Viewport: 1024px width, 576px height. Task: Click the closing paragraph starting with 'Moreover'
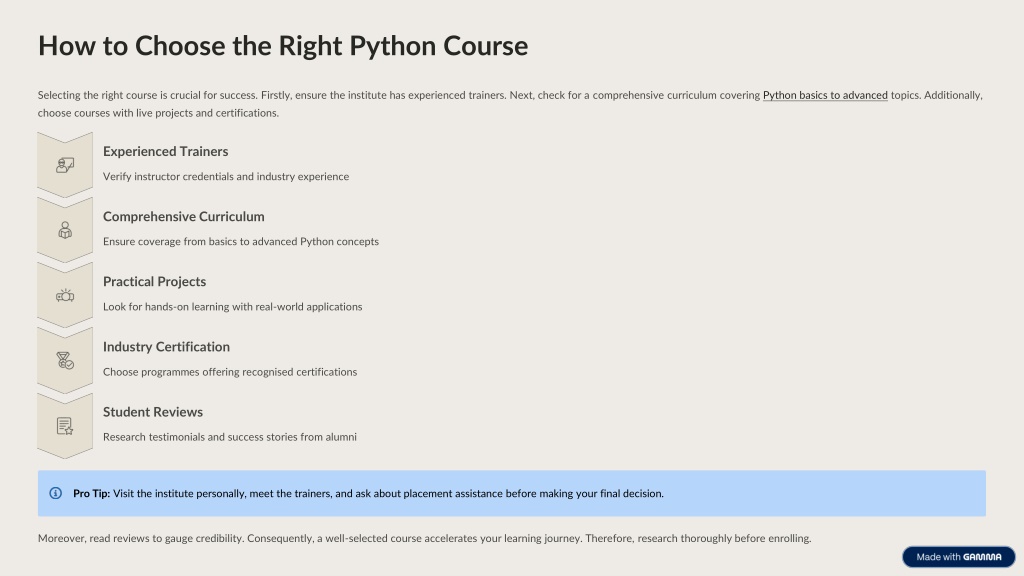(x=424, y=538)
